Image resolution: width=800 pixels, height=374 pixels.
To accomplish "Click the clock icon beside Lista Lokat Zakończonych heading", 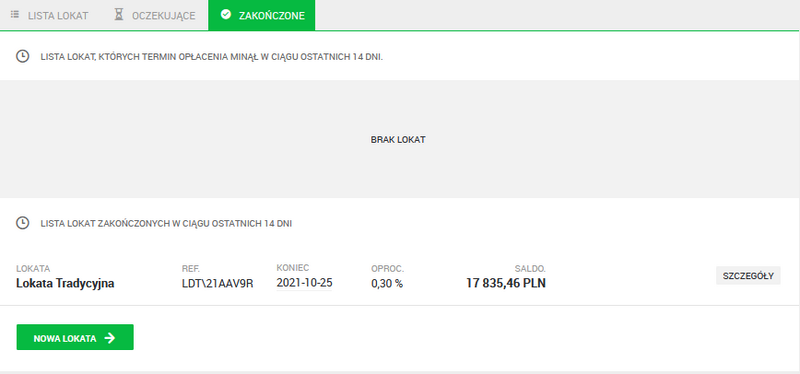I will tap(22, 223).
